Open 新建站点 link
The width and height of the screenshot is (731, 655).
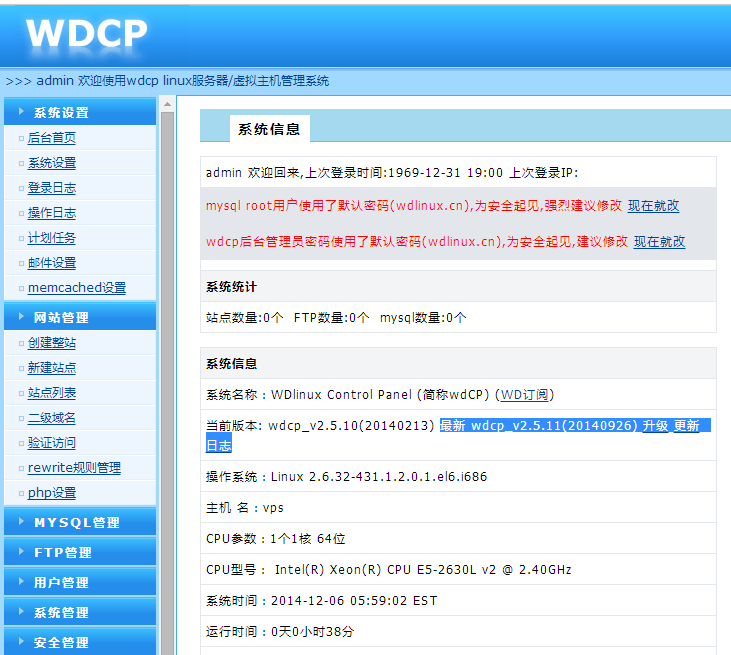pos(52,368)
